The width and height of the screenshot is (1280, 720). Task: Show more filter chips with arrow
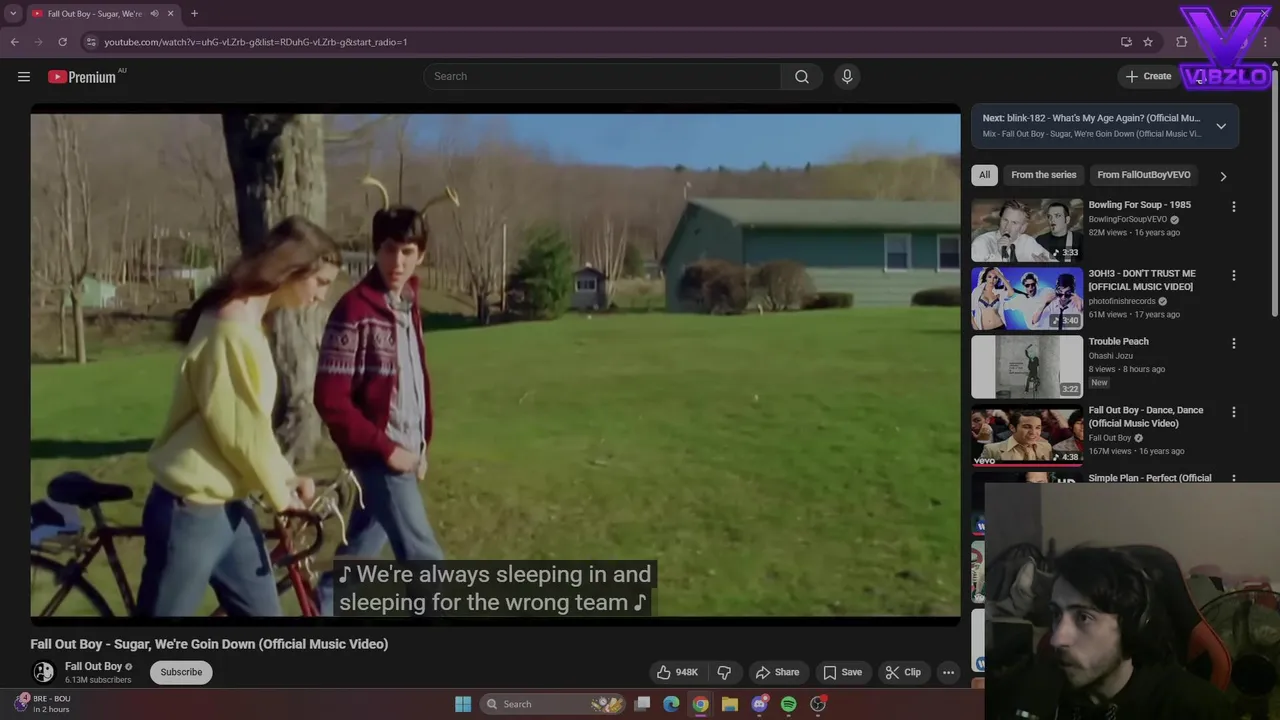pyautogui.click(x=1223, y=176)
